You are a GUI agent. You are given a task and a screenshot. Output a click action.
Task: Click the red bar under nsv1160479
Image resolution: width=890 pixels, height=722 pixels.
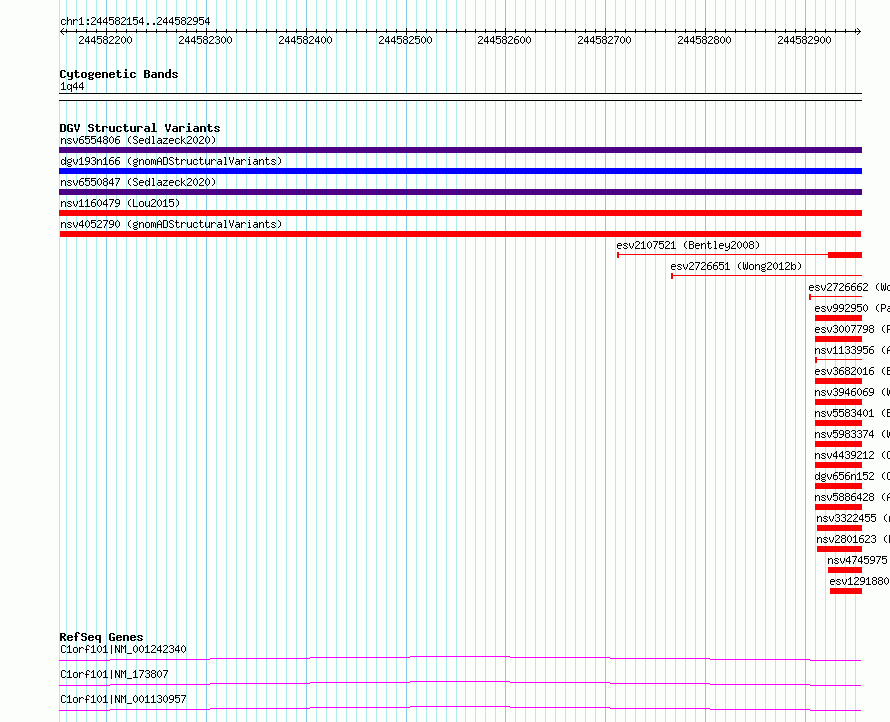[460, 213]
